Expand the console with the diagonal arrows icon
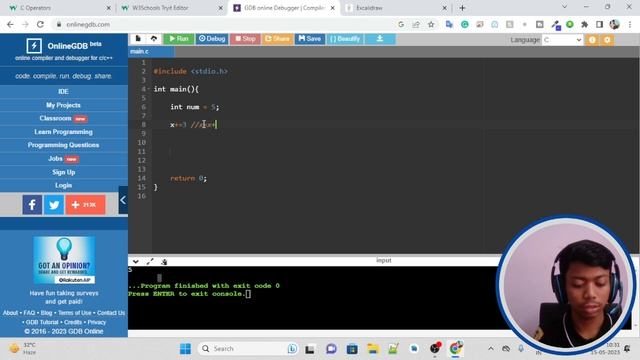 150,261
